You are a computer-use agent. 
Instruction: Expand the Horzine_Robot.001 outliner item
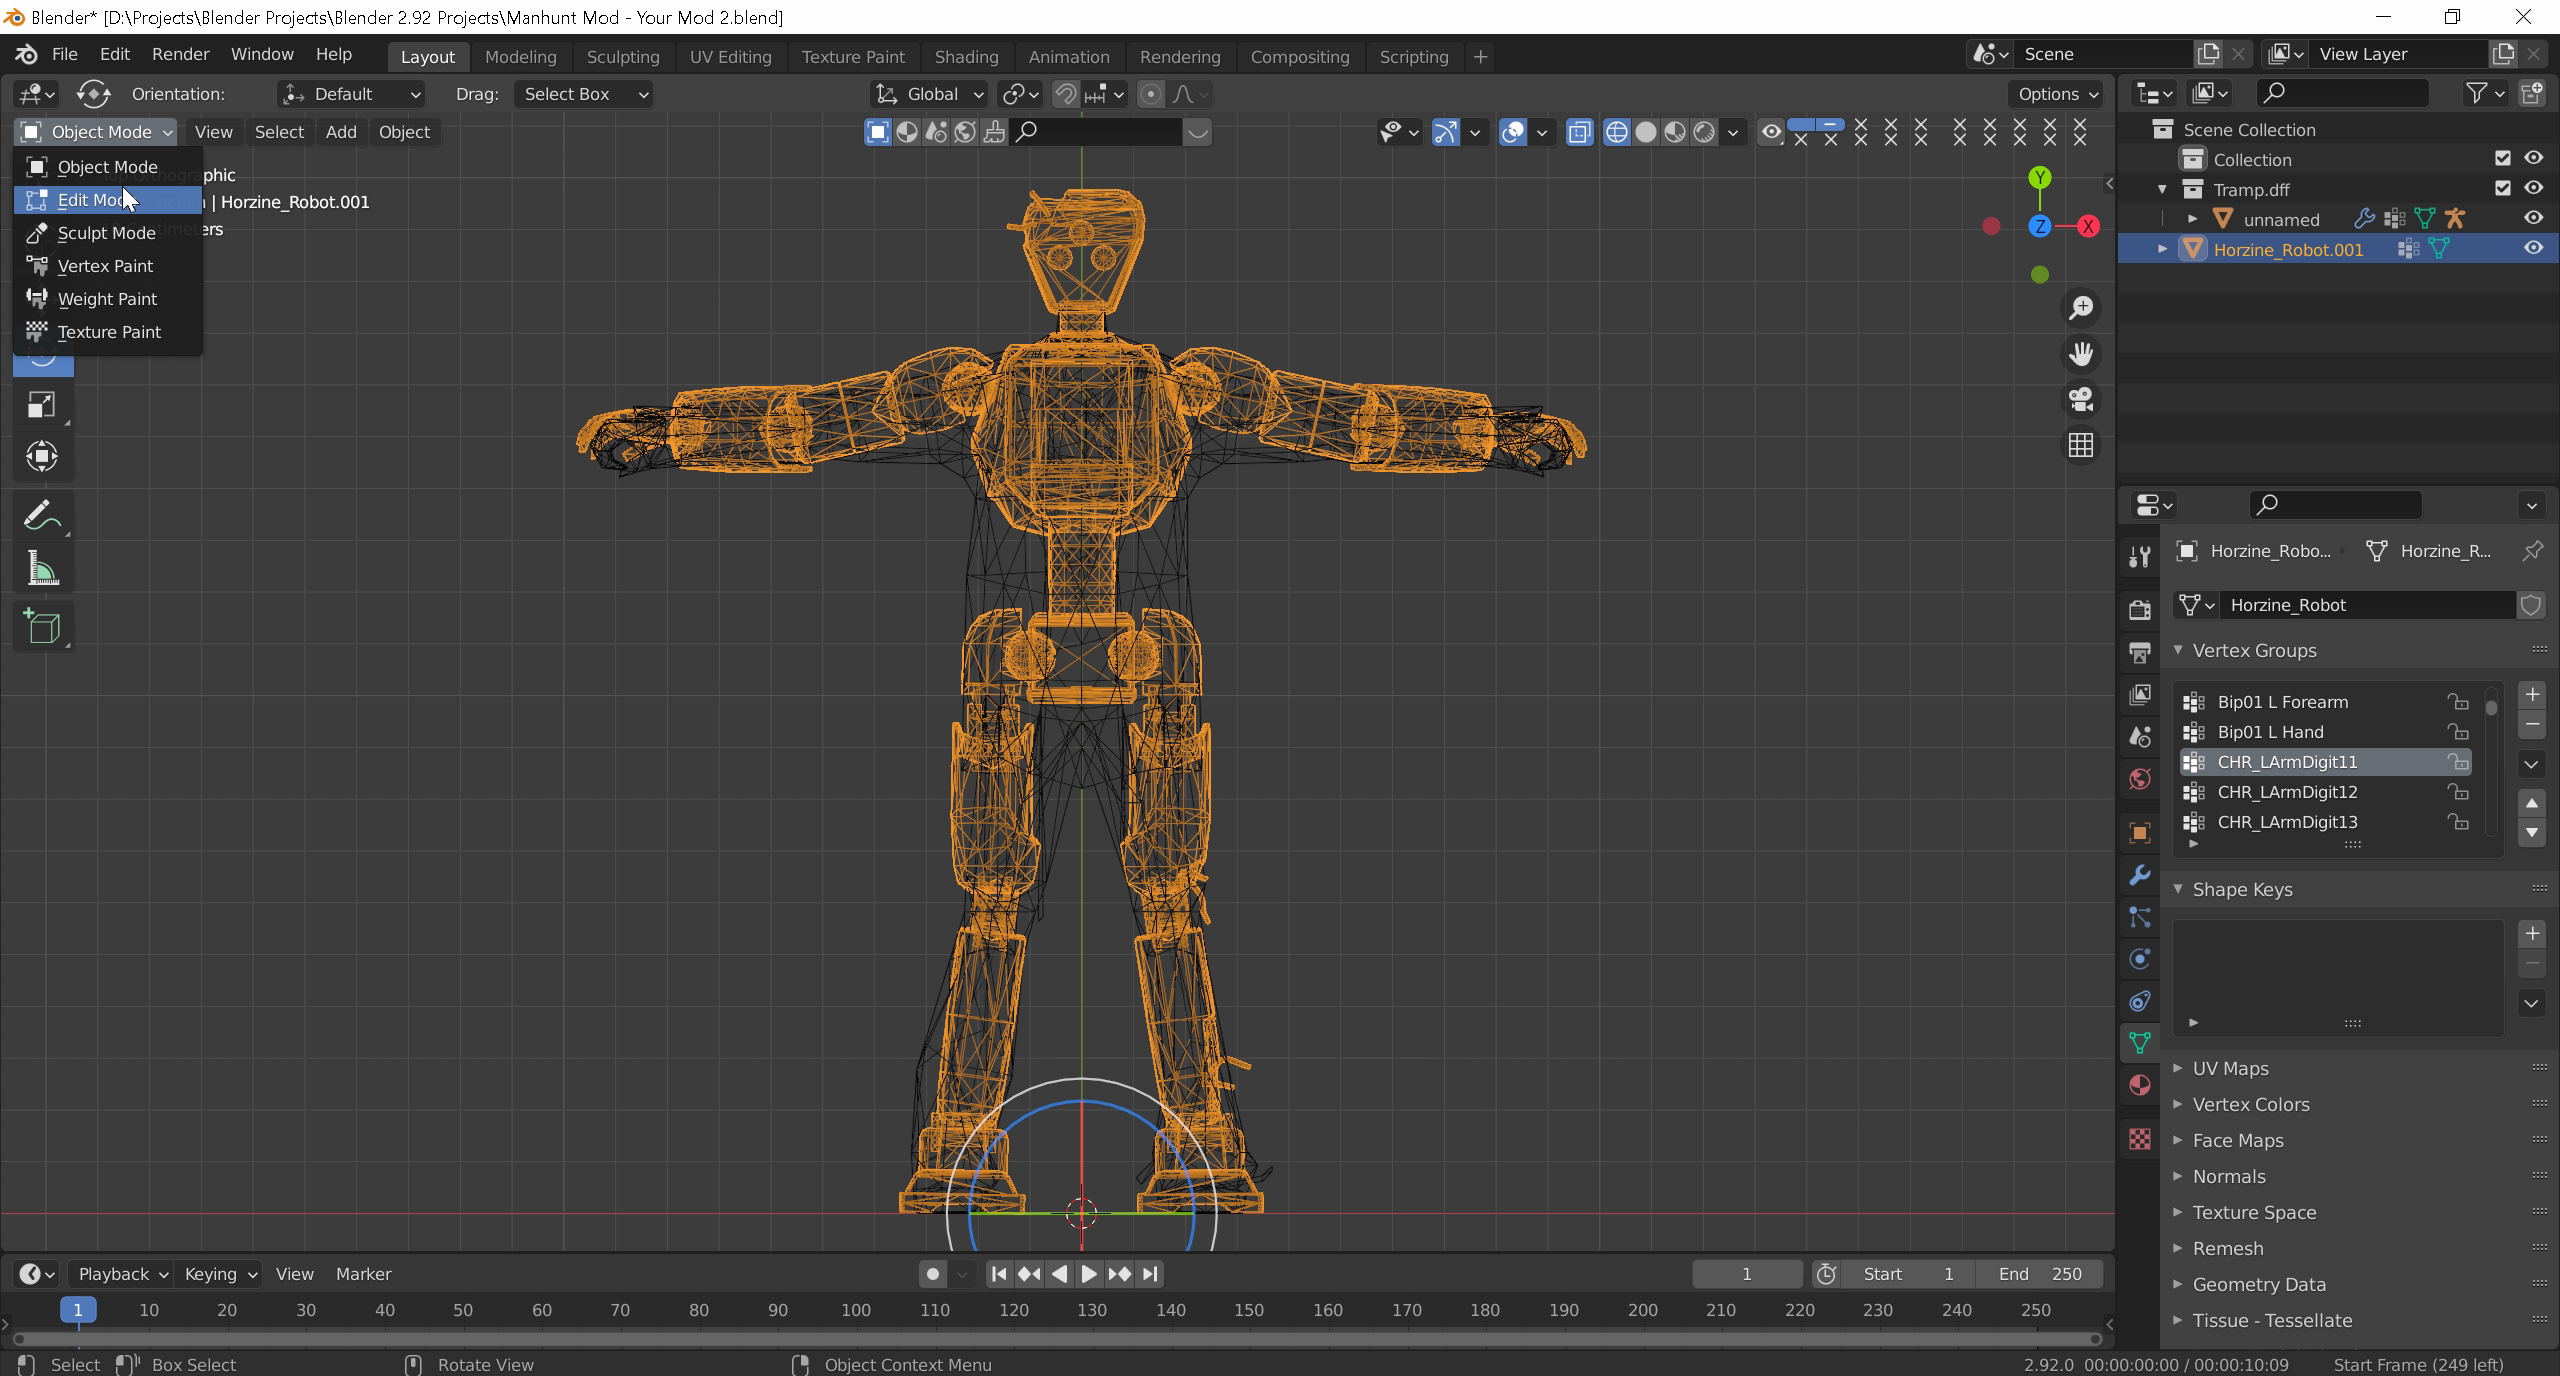tap(2162, 249)
